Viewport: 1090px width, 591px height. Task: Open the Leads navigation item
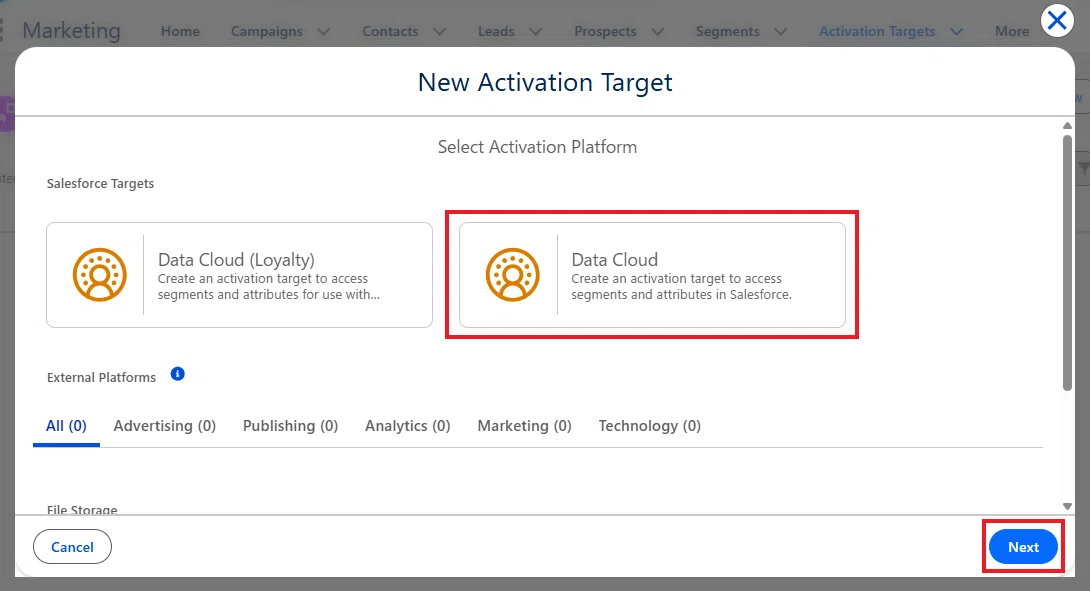coord(496,31)
